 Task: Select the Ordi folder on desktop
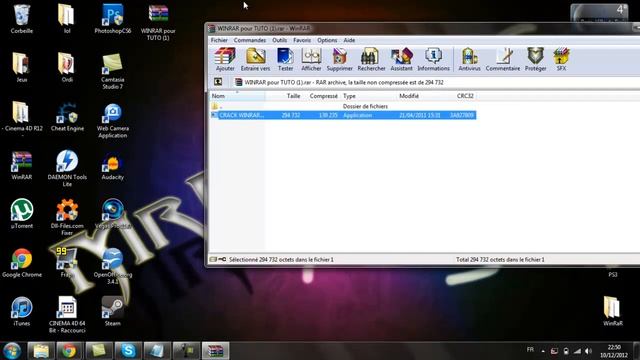click(x=67, y=67)
